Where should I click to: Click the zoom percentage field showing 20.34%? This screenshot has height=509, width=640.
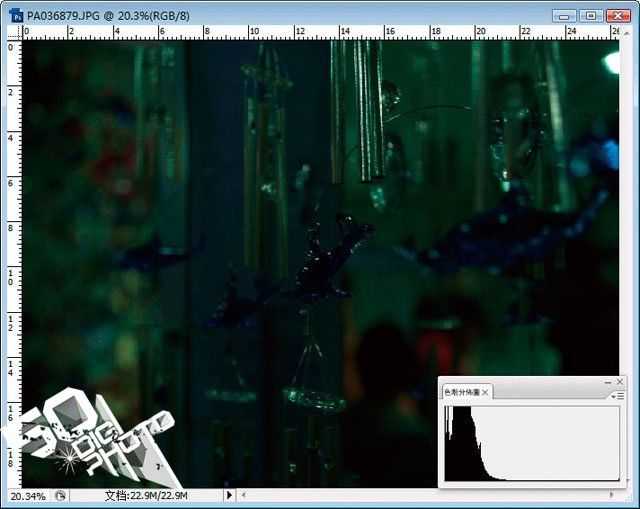coord(28,496)
